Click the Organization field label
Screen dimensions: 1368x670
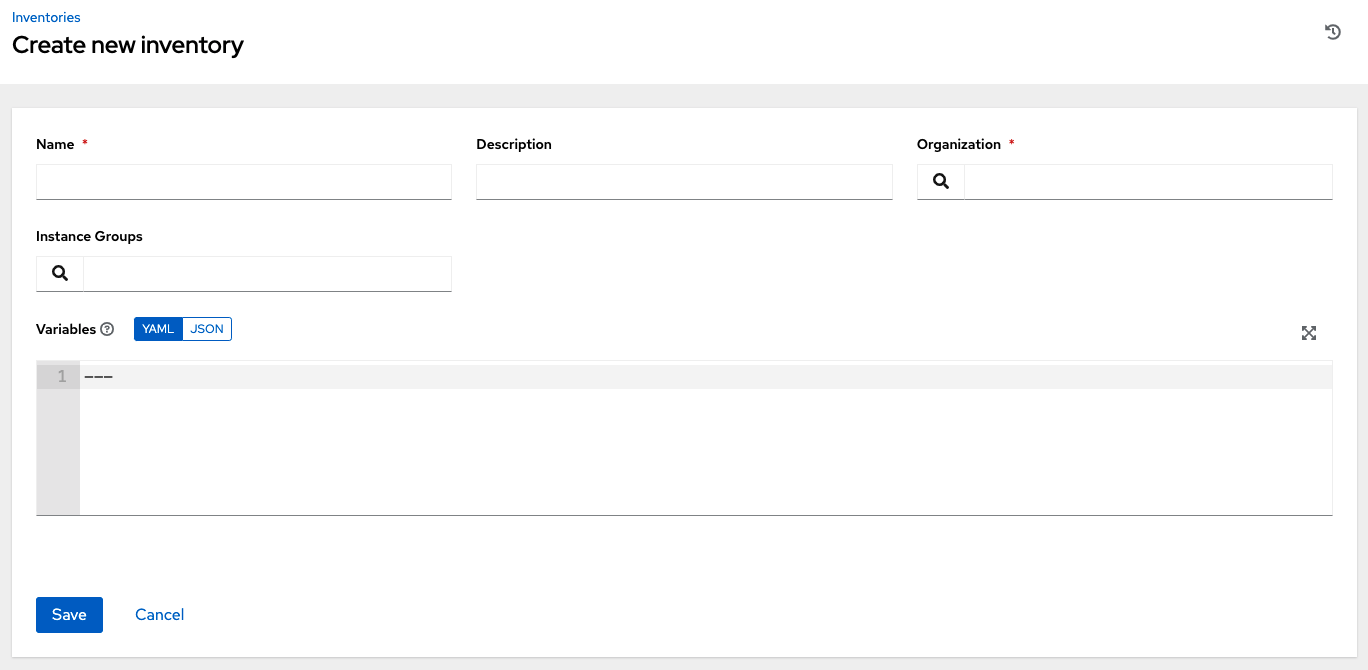[958, 144]
